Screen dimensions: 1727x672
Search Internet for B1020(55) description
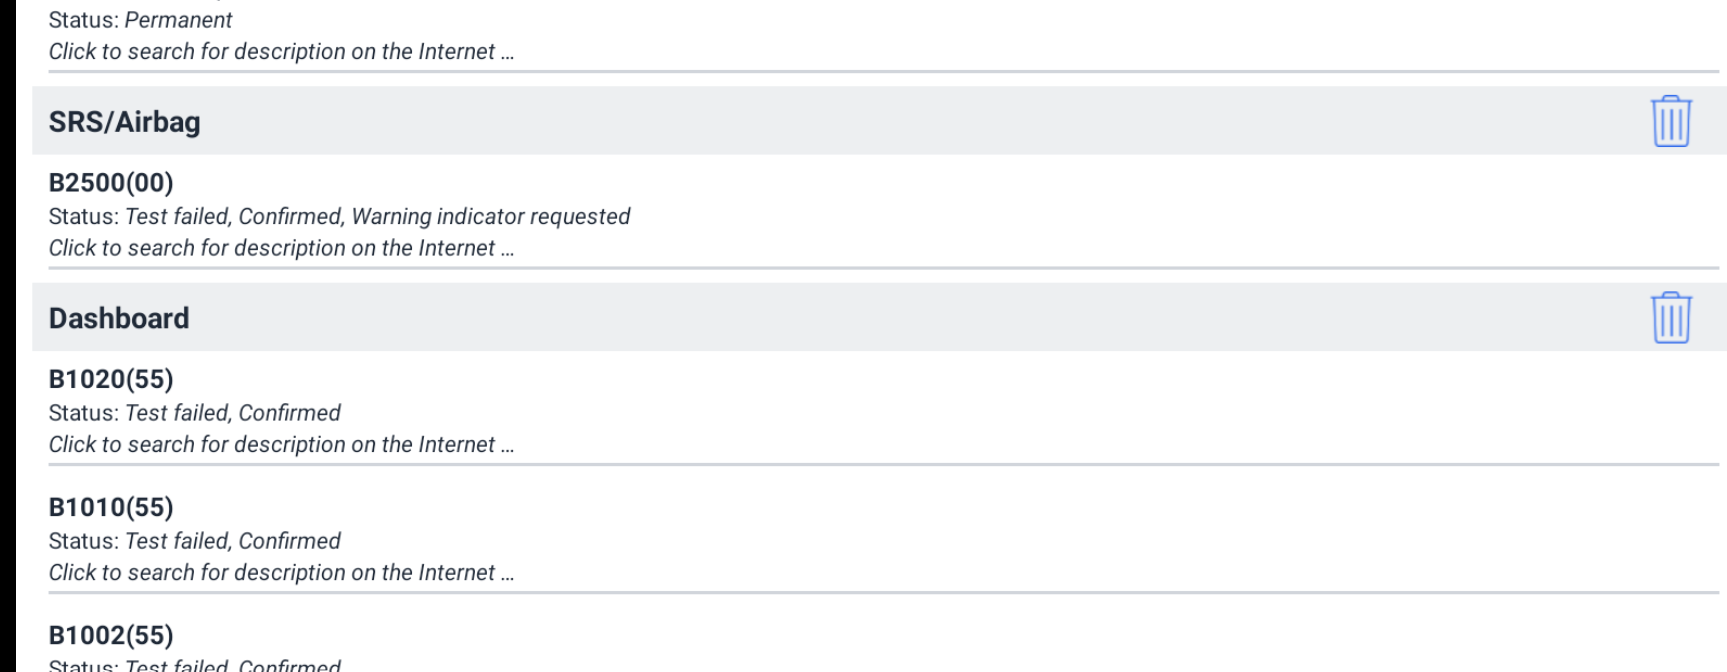click(x=281, y=444)
